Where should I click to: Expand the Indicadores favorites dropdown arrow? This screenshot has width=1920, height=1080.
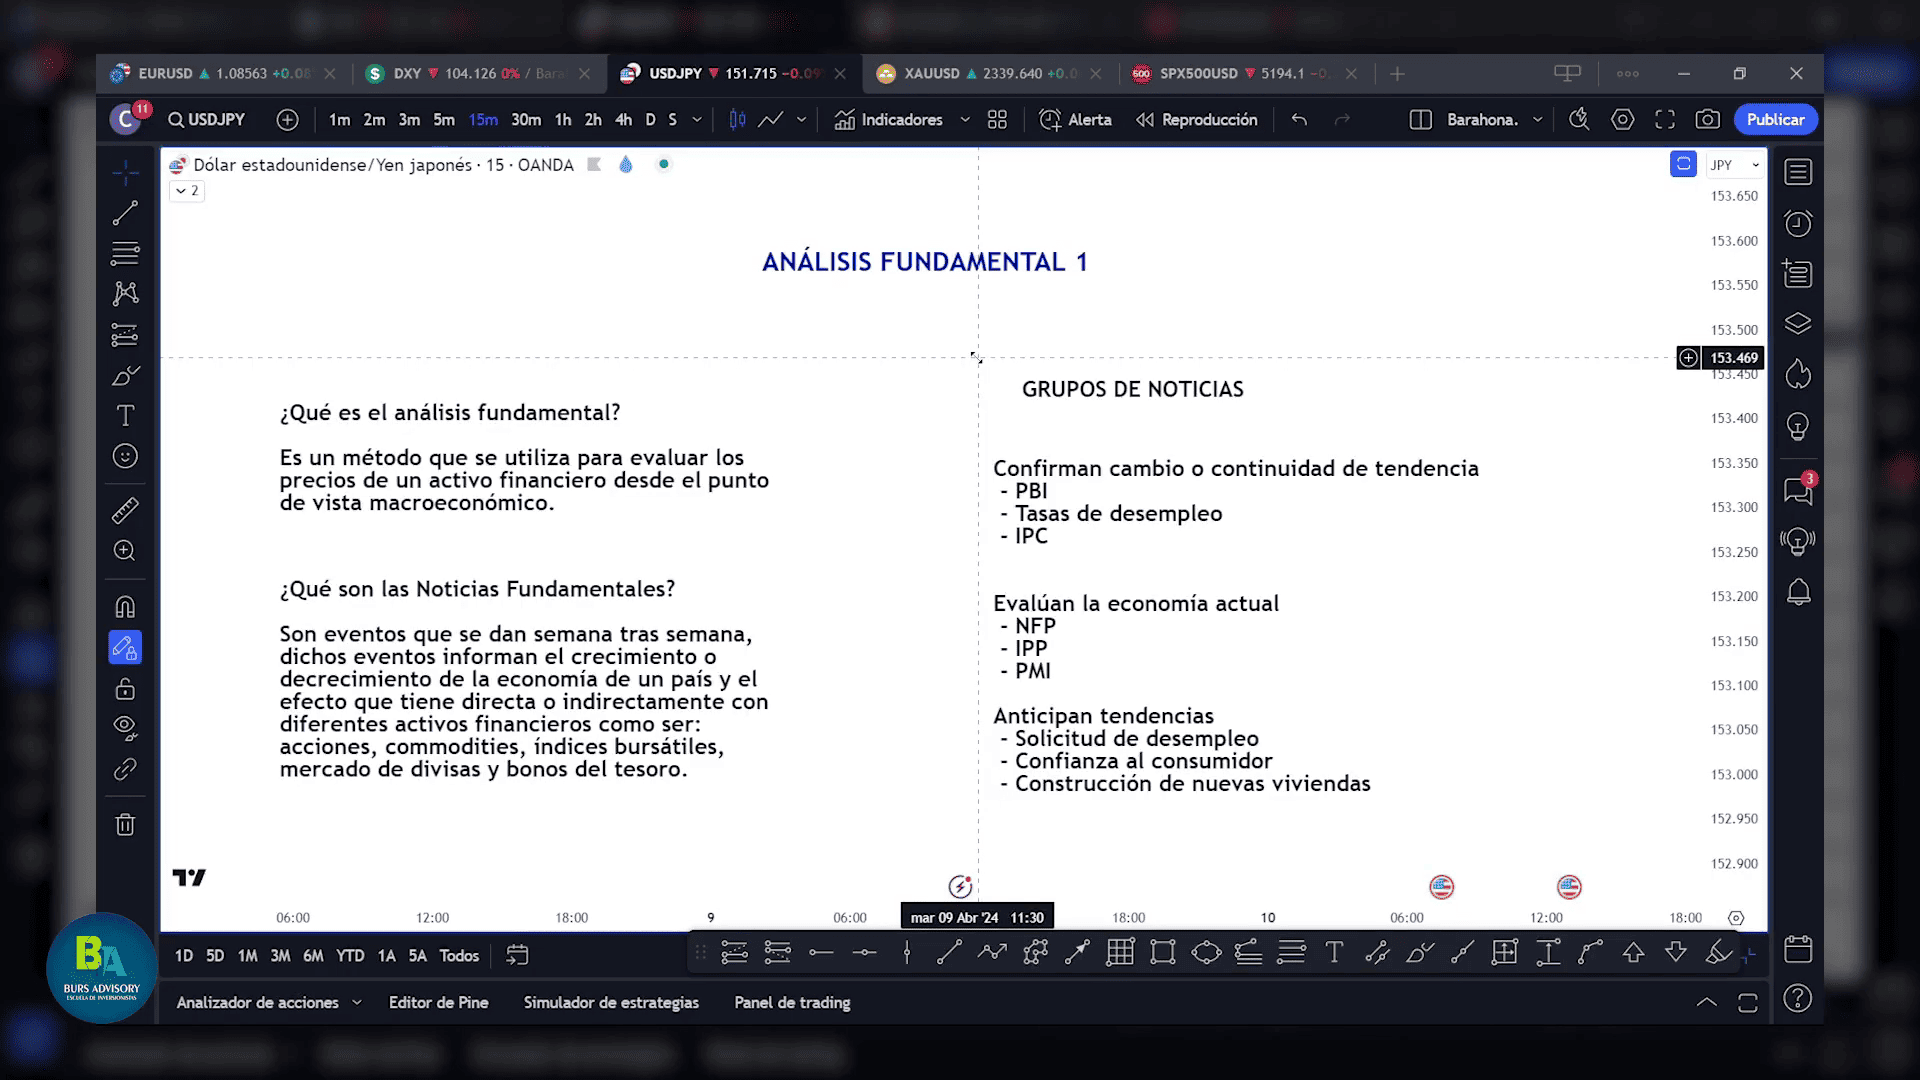pyautogui.click(x=965, y=120)
